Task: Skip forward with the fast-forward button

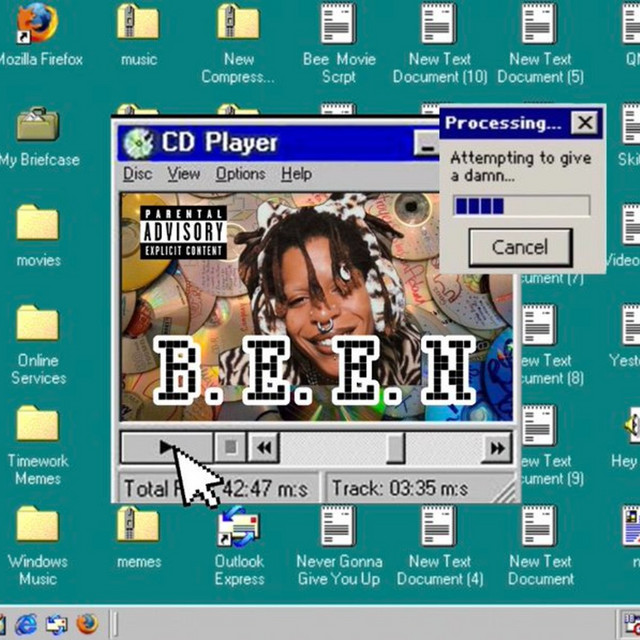Action: pos(497,448)
